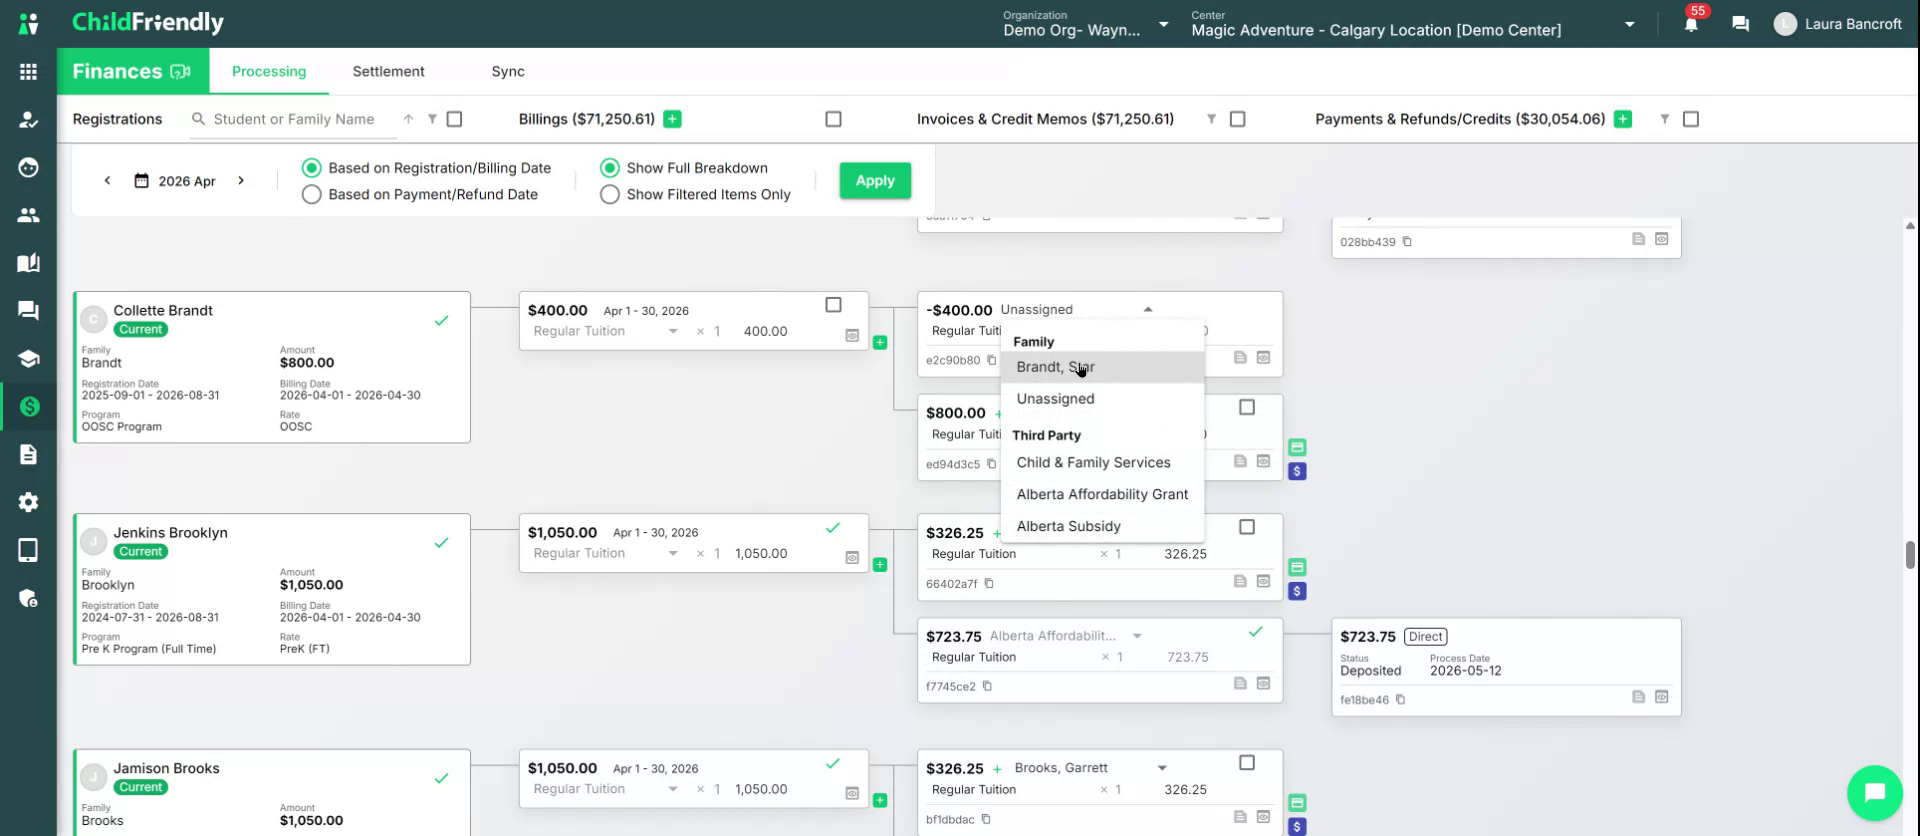
Task: Open the Organization dropdown
Action: [x=1086, y=24]
